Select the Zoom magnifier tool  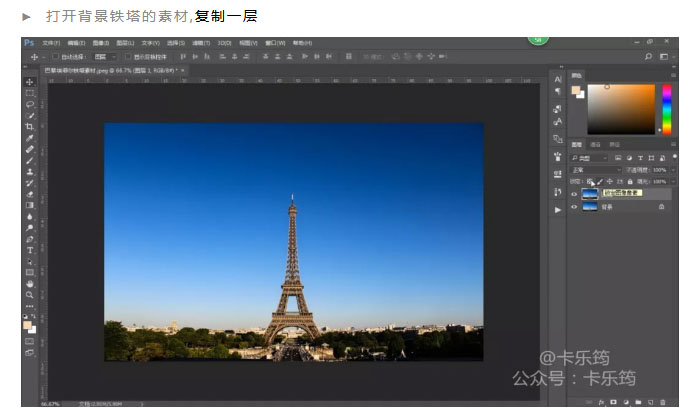(30, 296)
